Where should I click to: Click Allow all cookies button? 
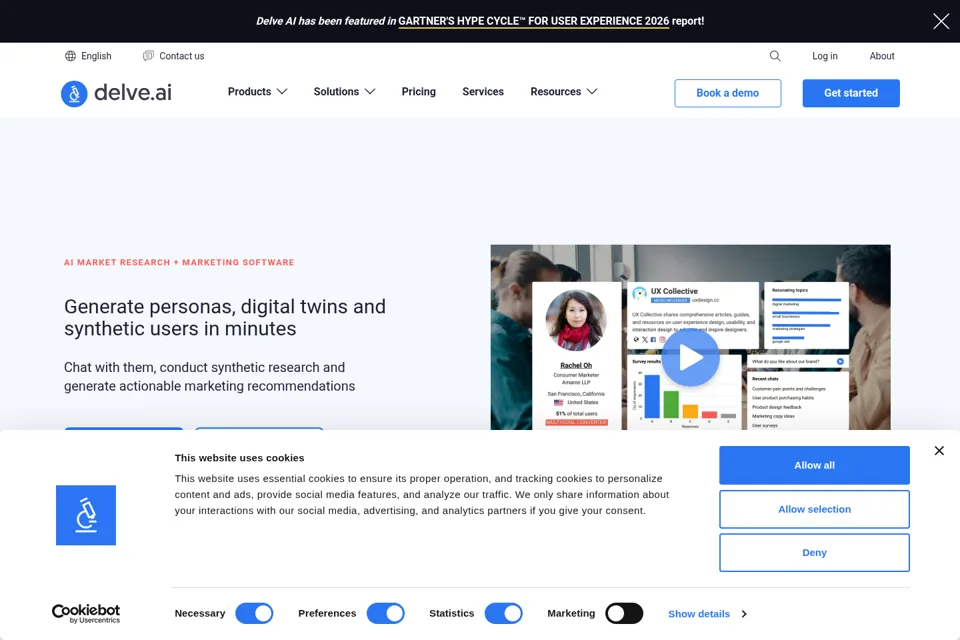(x=814, y=465)
